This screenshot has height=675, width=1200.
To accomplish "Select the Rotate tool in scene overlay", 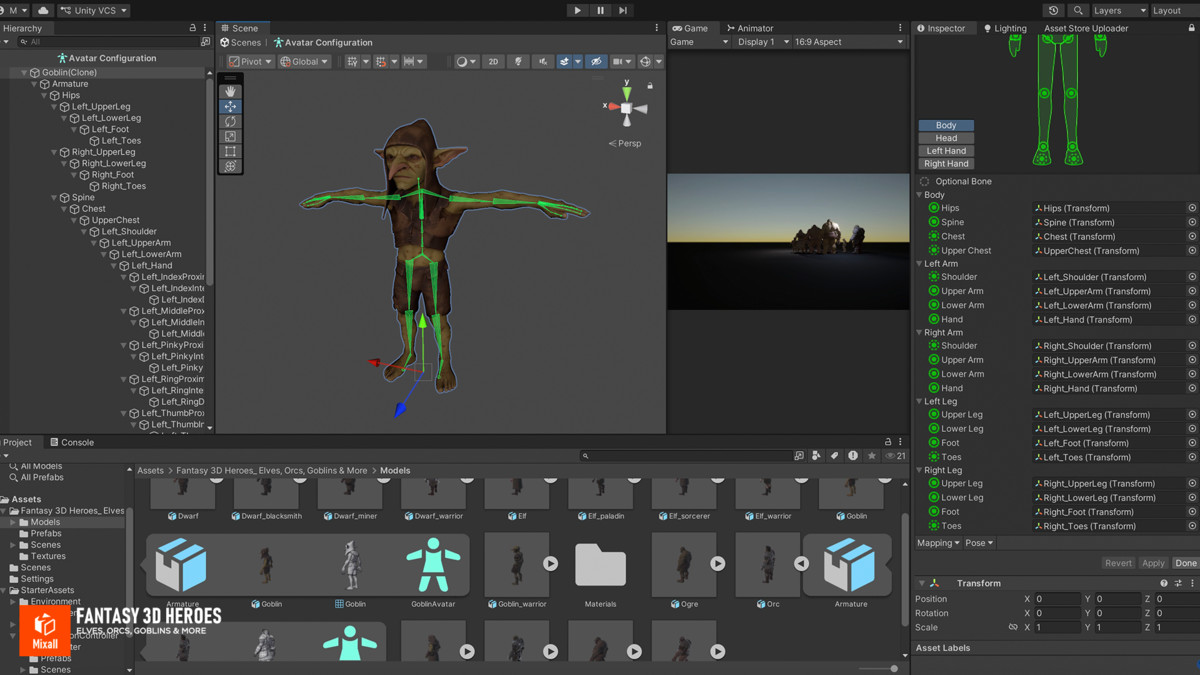I will 230,121.
